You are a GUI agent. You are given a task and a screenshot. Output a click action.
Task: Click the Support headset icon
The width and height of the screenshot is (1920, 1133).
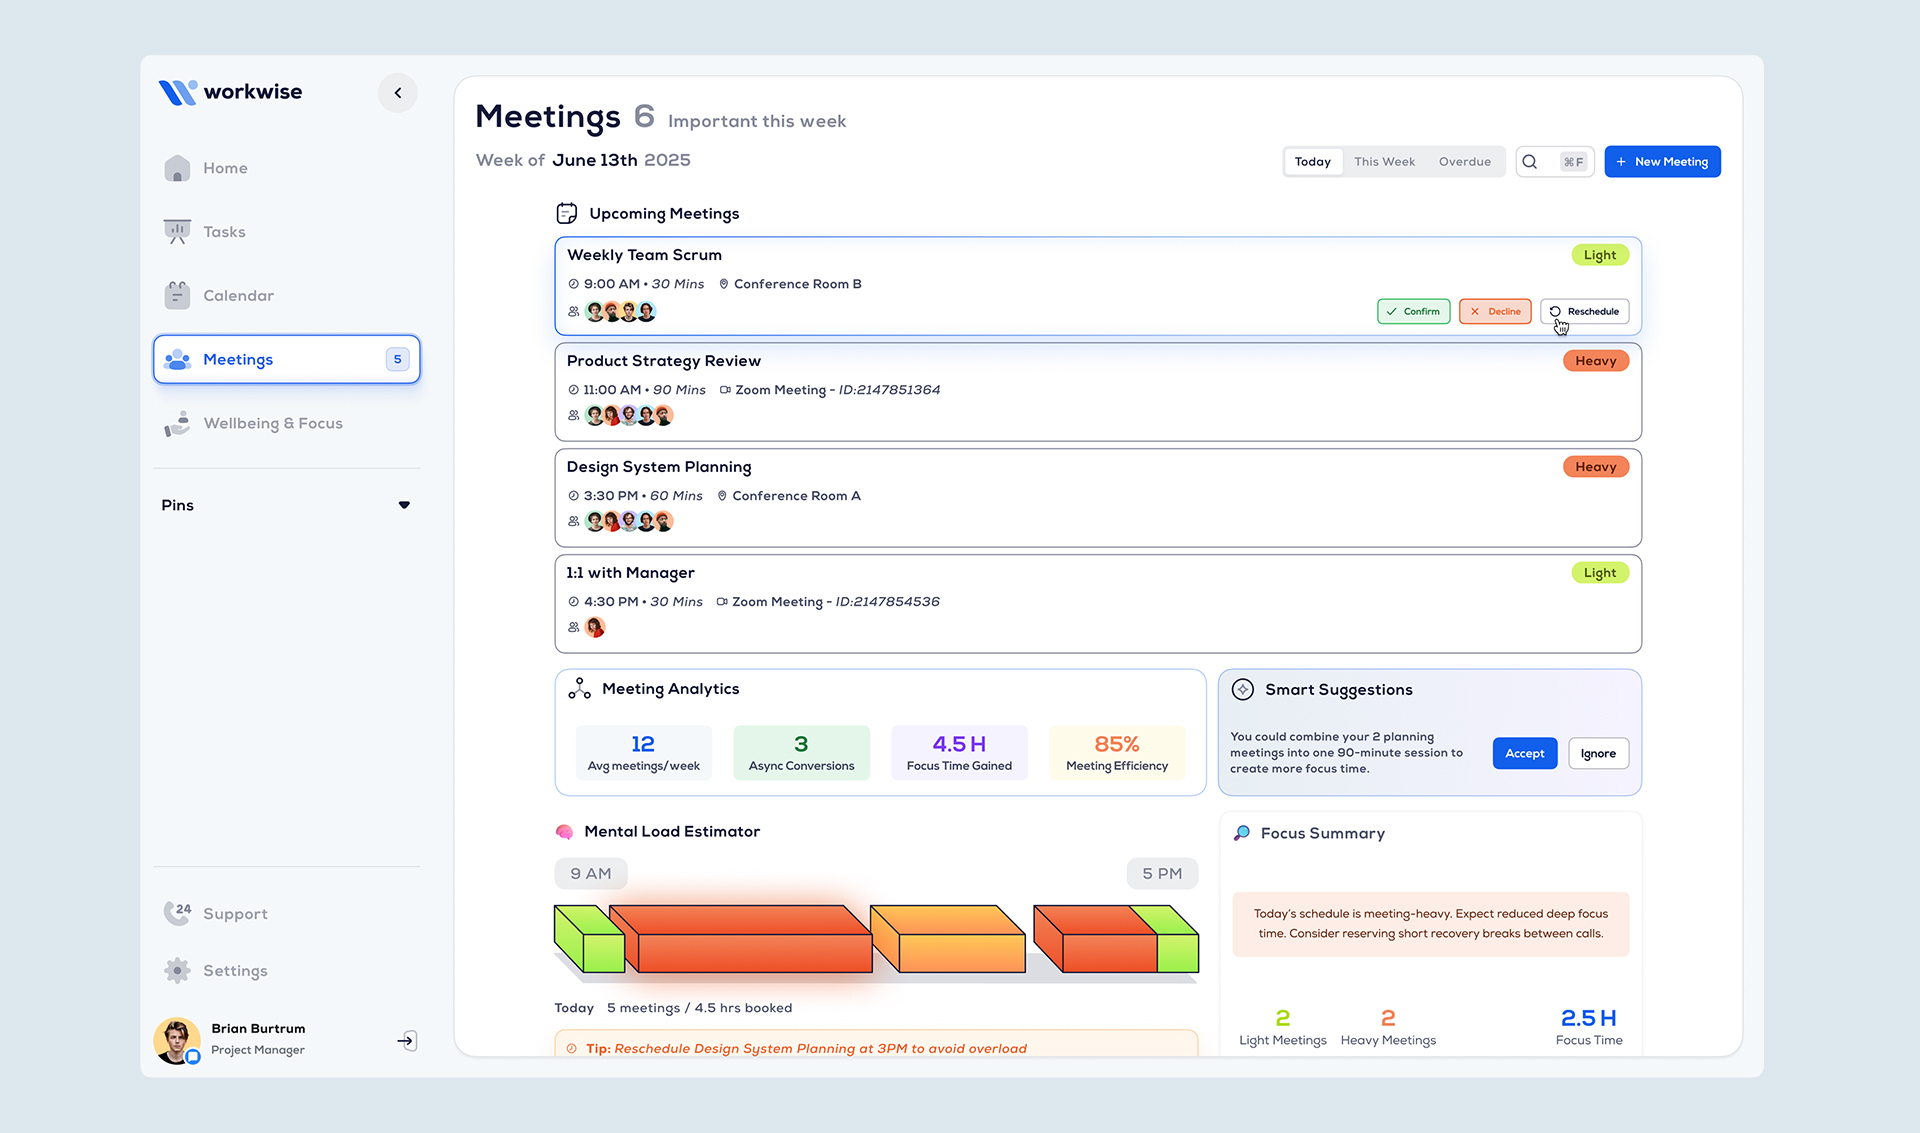(177, 913)
